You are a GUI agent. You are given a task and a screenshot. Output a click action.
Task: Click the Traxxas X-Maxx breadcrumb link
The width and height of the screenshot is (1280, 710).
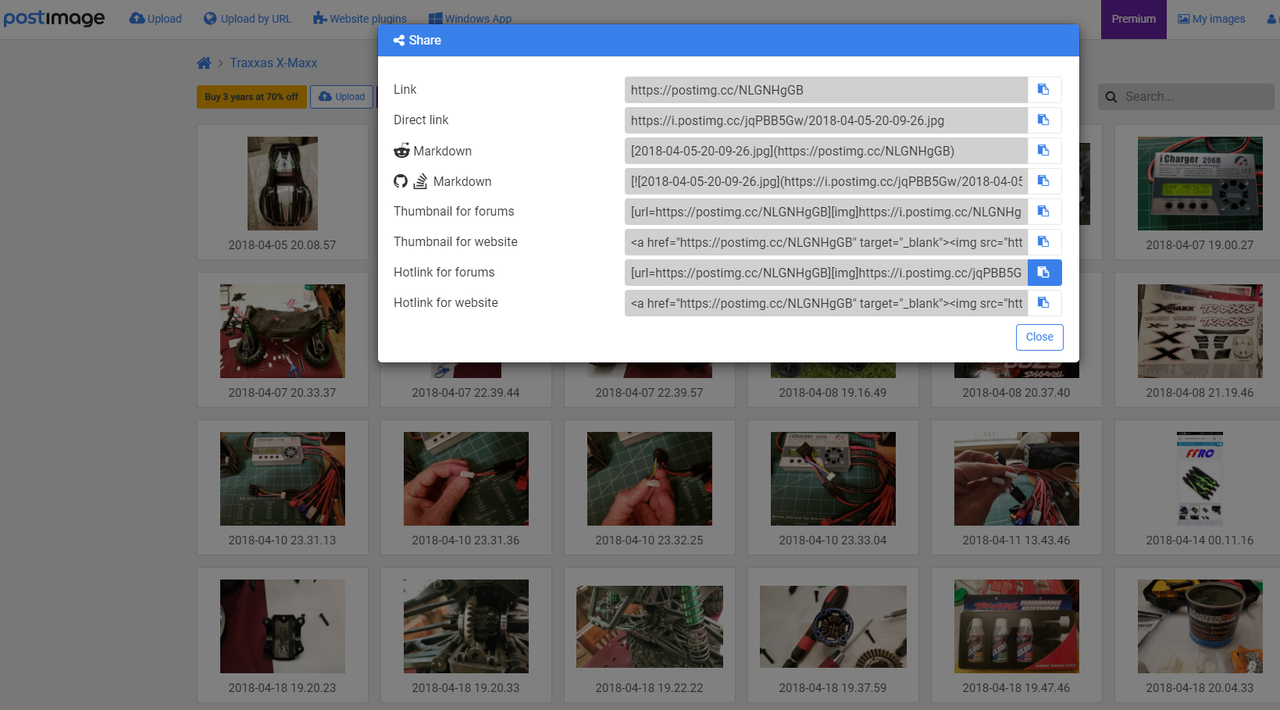click(x=274, y=63)
